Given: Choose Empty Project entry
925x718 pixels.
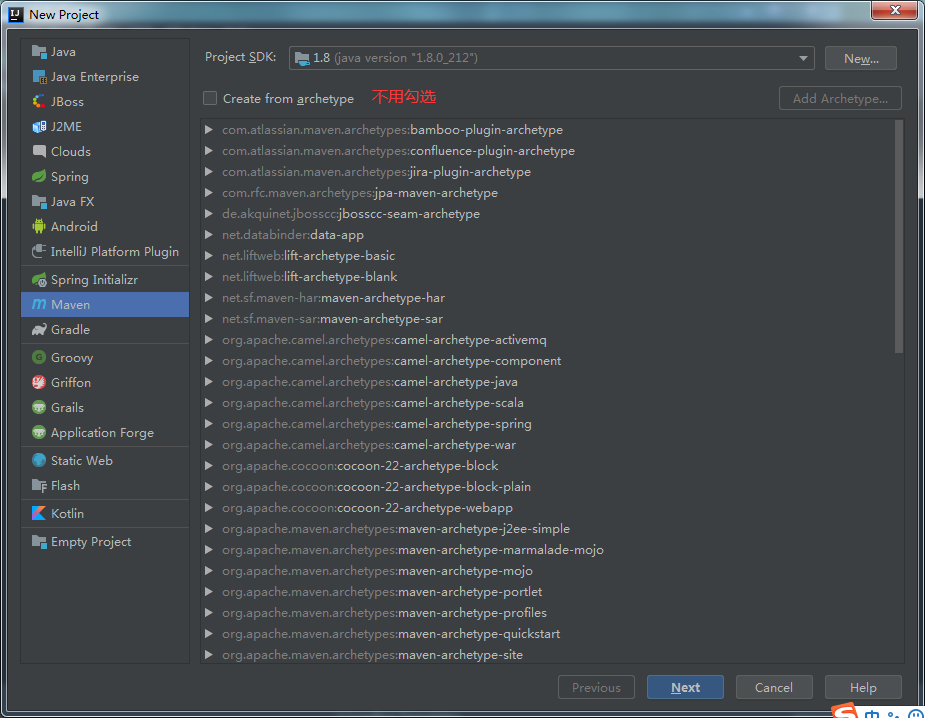Looking at the screenshot, I should (x=105, y=542).
